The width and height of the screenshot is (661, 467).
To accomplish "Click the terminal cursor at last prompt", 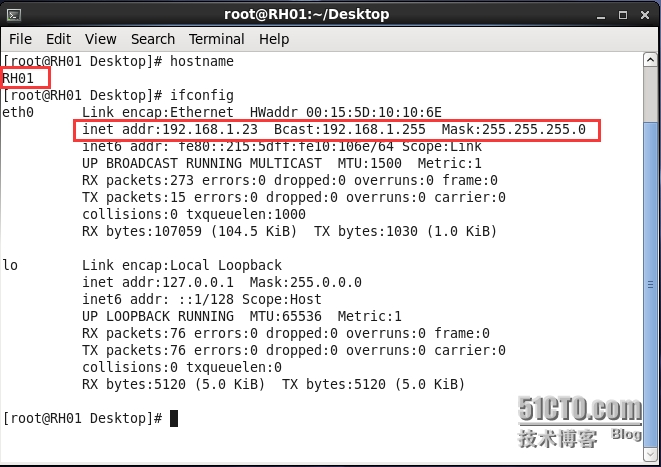I will click(x=174, y=418).
